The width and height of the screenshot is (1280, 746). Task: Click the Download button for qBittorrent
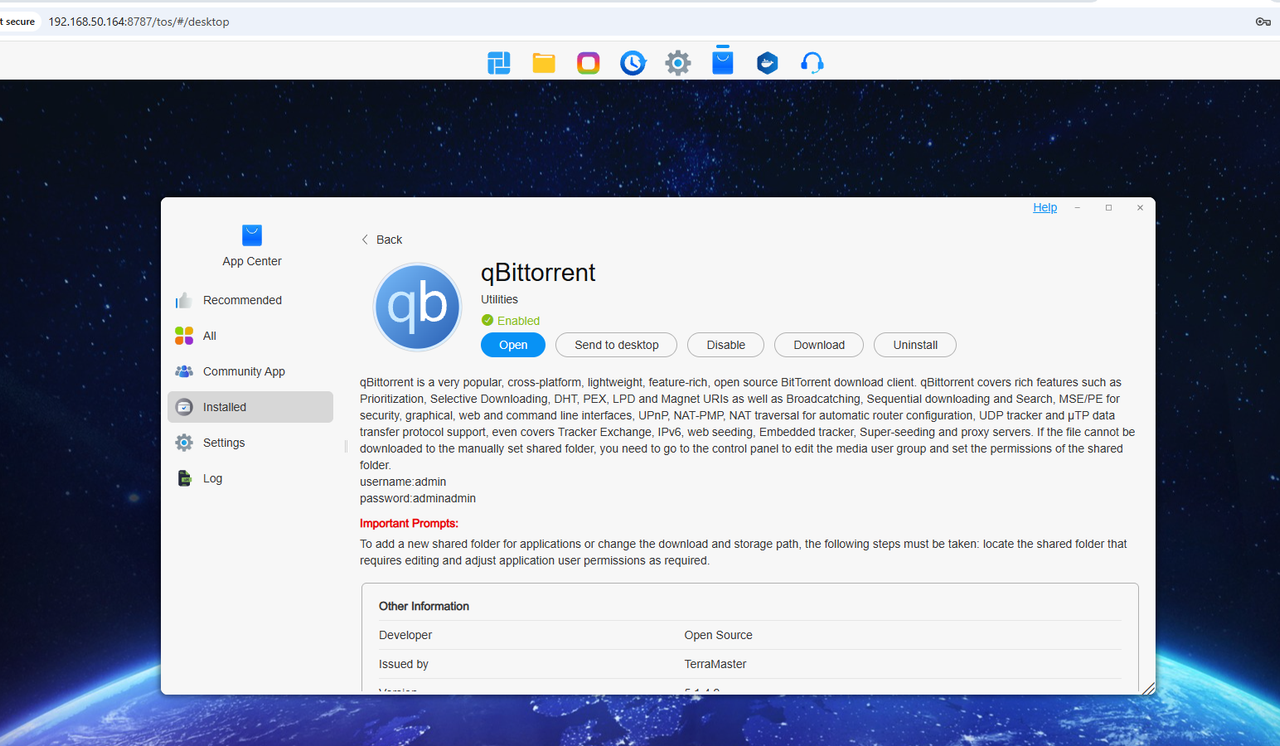[x=819, y=345]
